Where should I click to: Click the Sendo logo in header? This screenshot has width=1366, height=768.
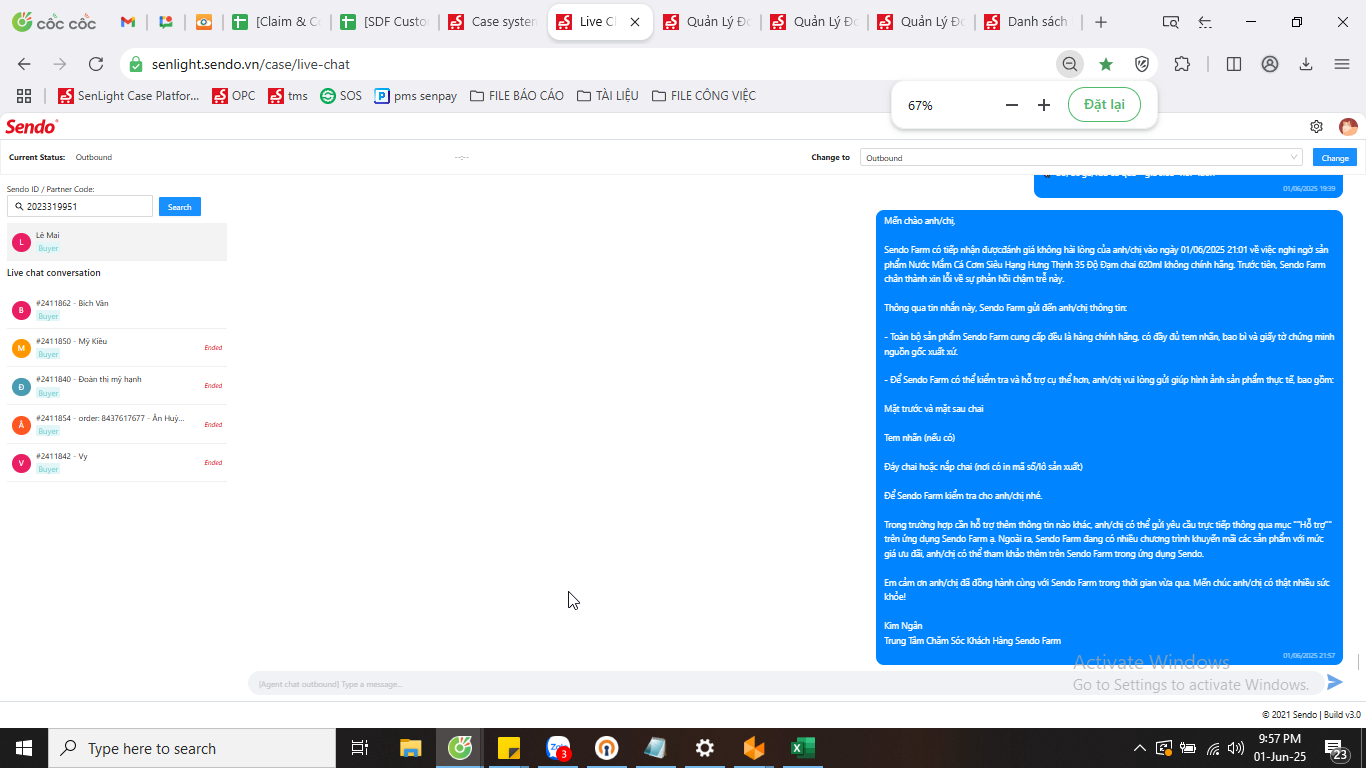[x=32, y=127]
